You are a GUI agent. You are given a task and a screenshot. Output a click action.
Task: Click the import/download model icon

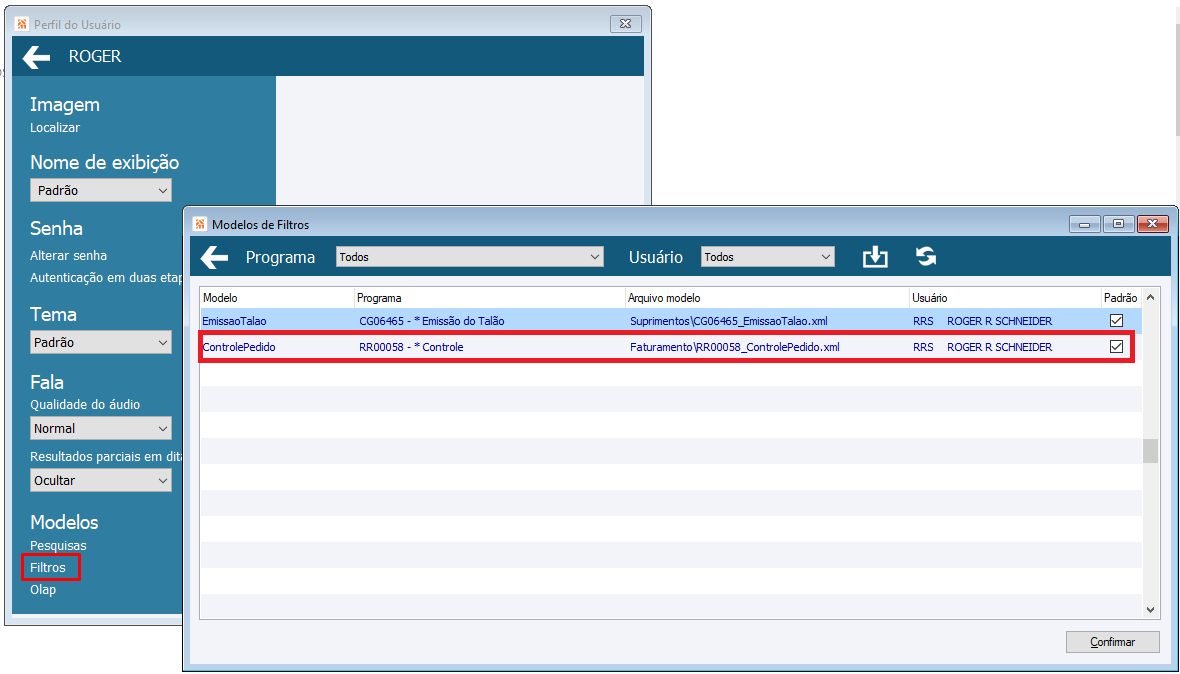(x=874, y=257)
